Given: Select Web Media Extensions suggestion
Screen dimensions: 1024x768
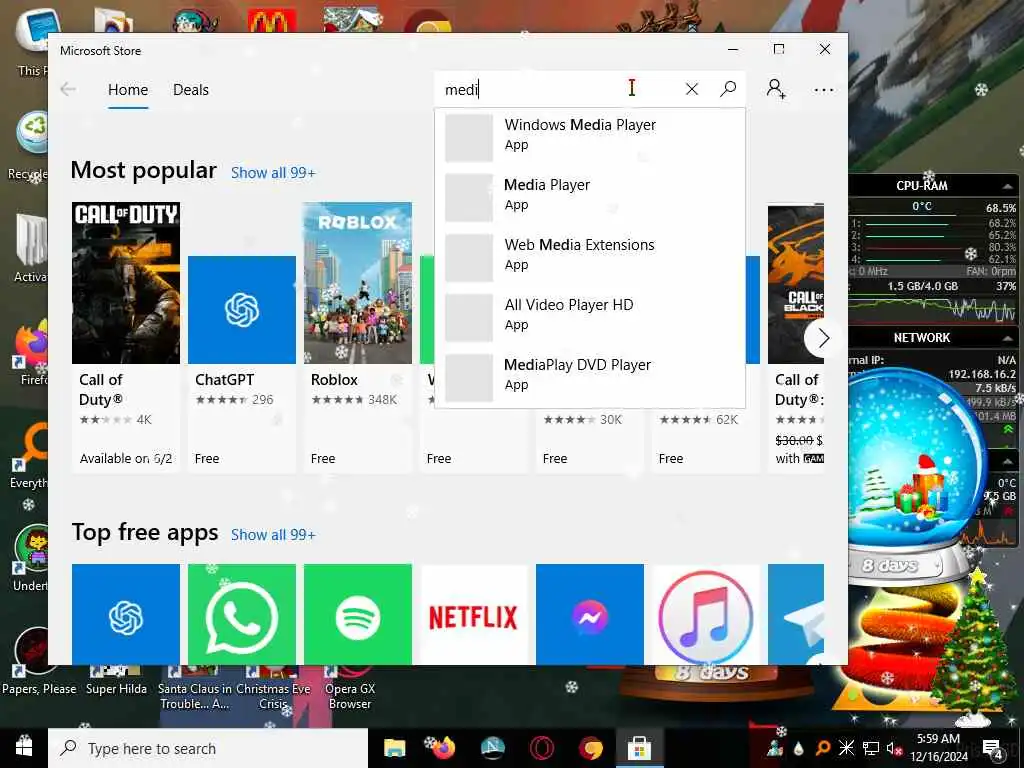Looking at the screenshot, I should 590,257.
